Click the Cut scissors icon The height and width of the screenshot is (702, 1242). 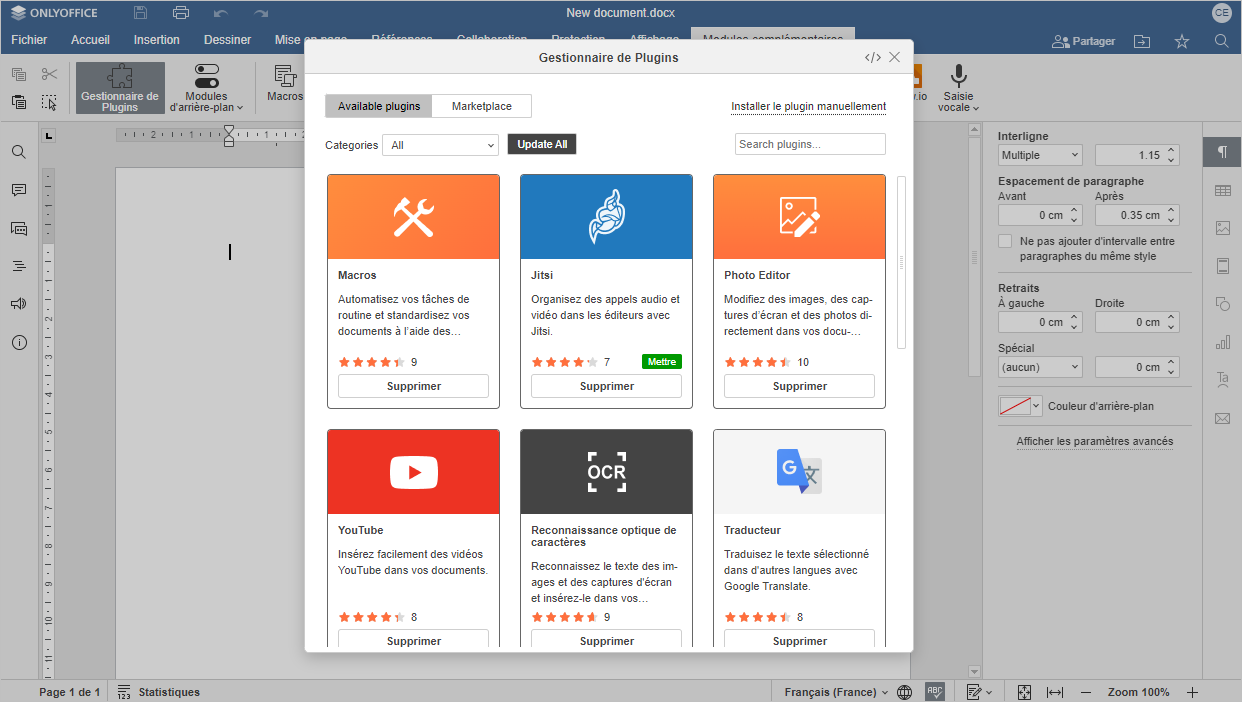[50, 74]
